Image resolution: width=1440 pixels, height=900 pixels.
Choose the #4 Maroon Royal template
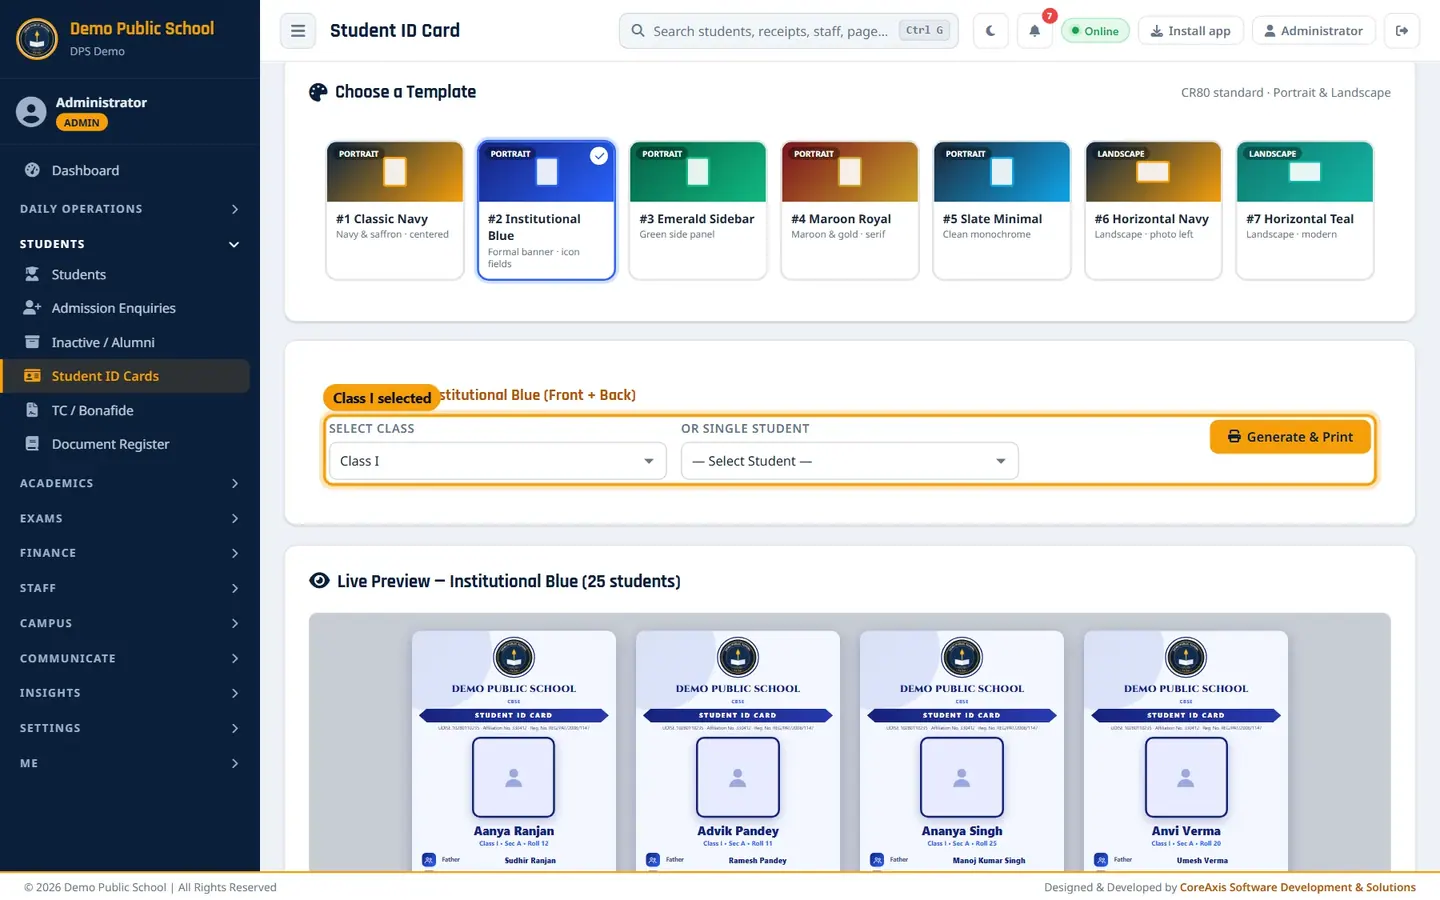850,210
